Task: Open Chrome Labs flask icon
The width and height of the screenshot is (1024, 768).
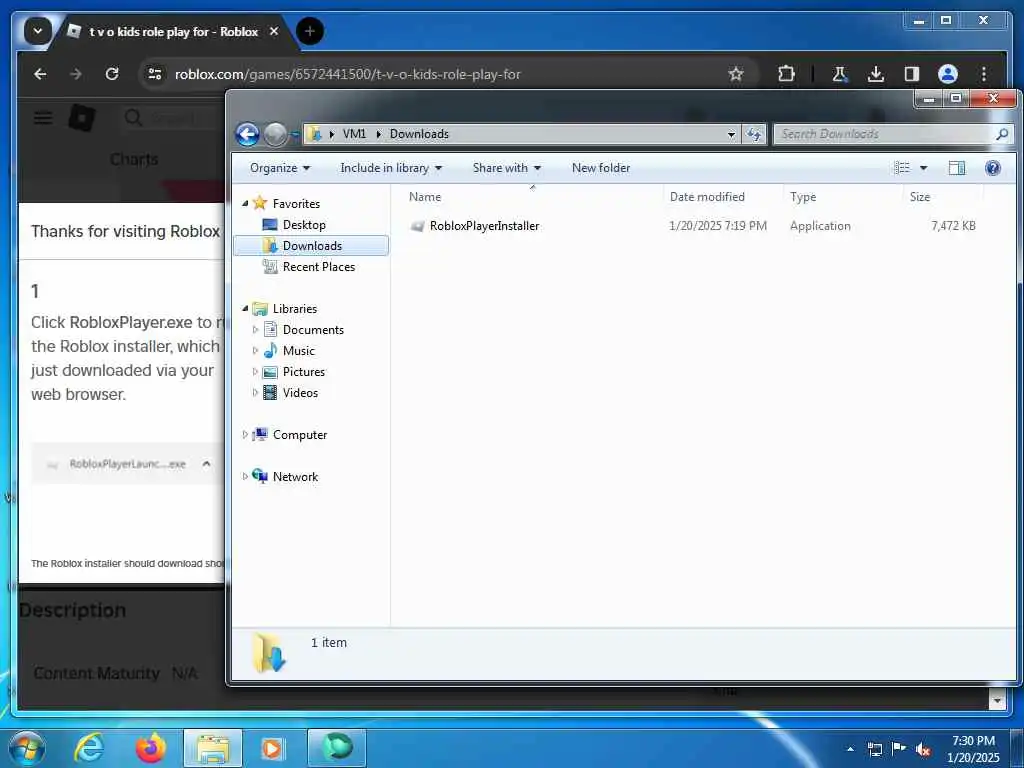Action: (x=840, y=74)
